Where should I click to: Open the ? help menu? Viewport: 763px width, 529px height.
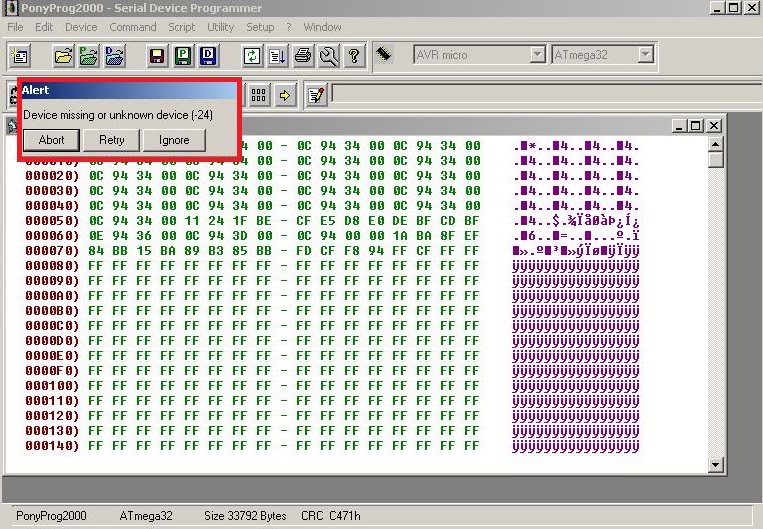(x=289, y=27)
